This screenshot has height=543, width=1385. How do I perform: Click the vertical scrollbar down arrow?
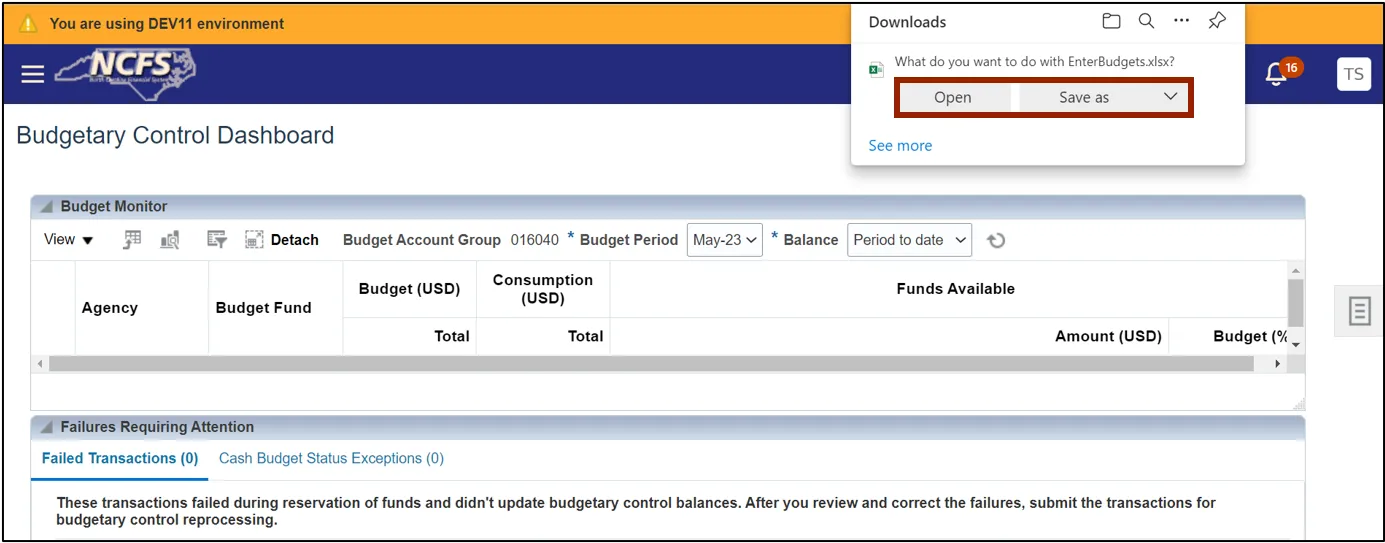(1296, 345)
